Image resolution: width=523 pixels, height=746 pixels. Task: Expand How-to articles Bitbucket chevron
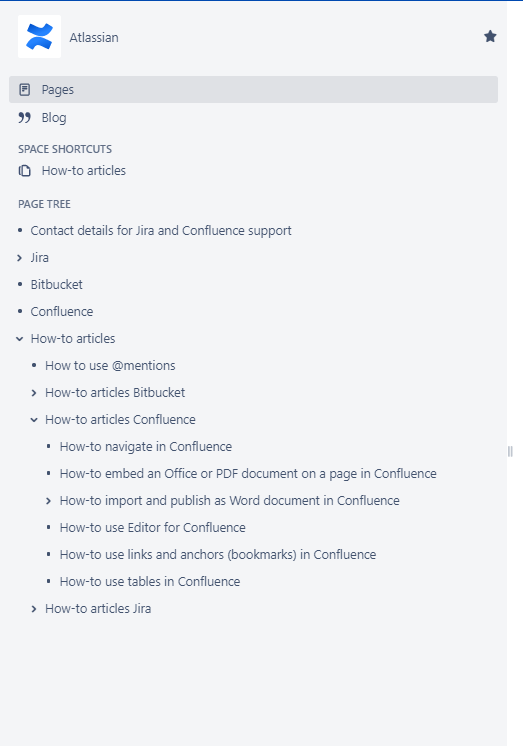[x=34, y=393]
